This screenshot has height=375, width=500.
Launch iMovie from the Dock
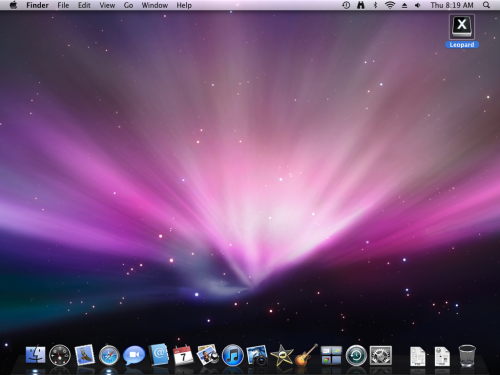pos(282,355)
